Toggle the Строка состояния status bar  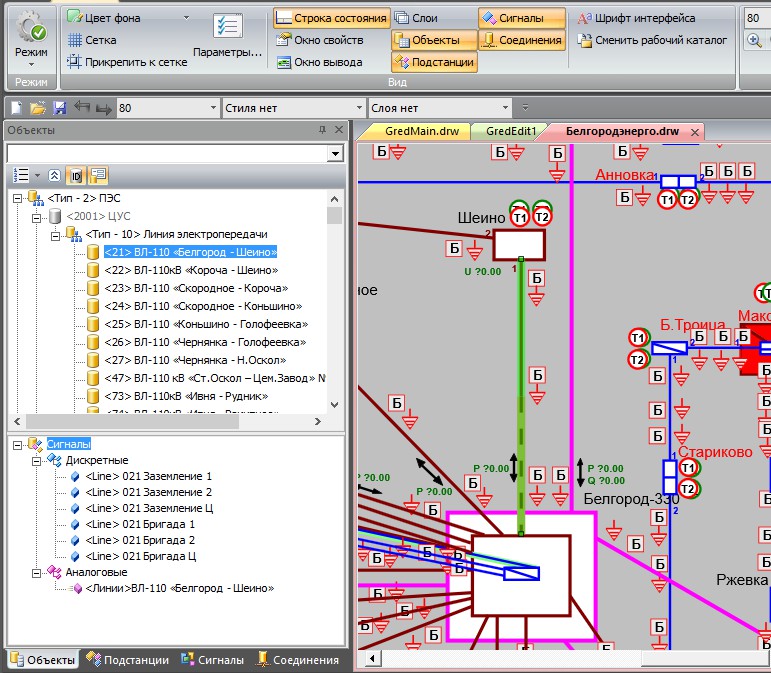click(331, 18)
